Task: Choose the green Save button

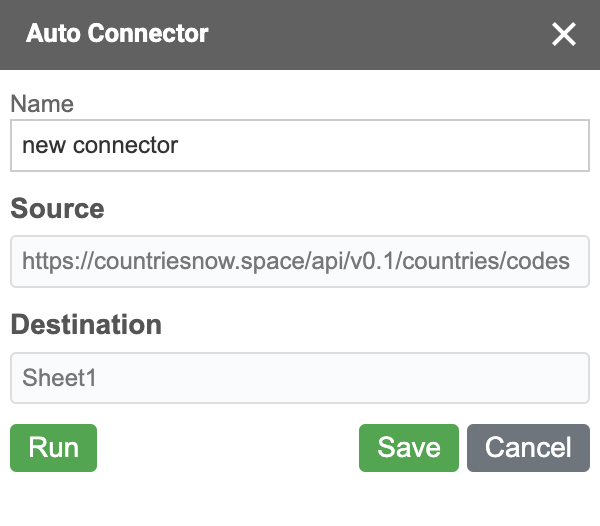Action: pos(409,448)
